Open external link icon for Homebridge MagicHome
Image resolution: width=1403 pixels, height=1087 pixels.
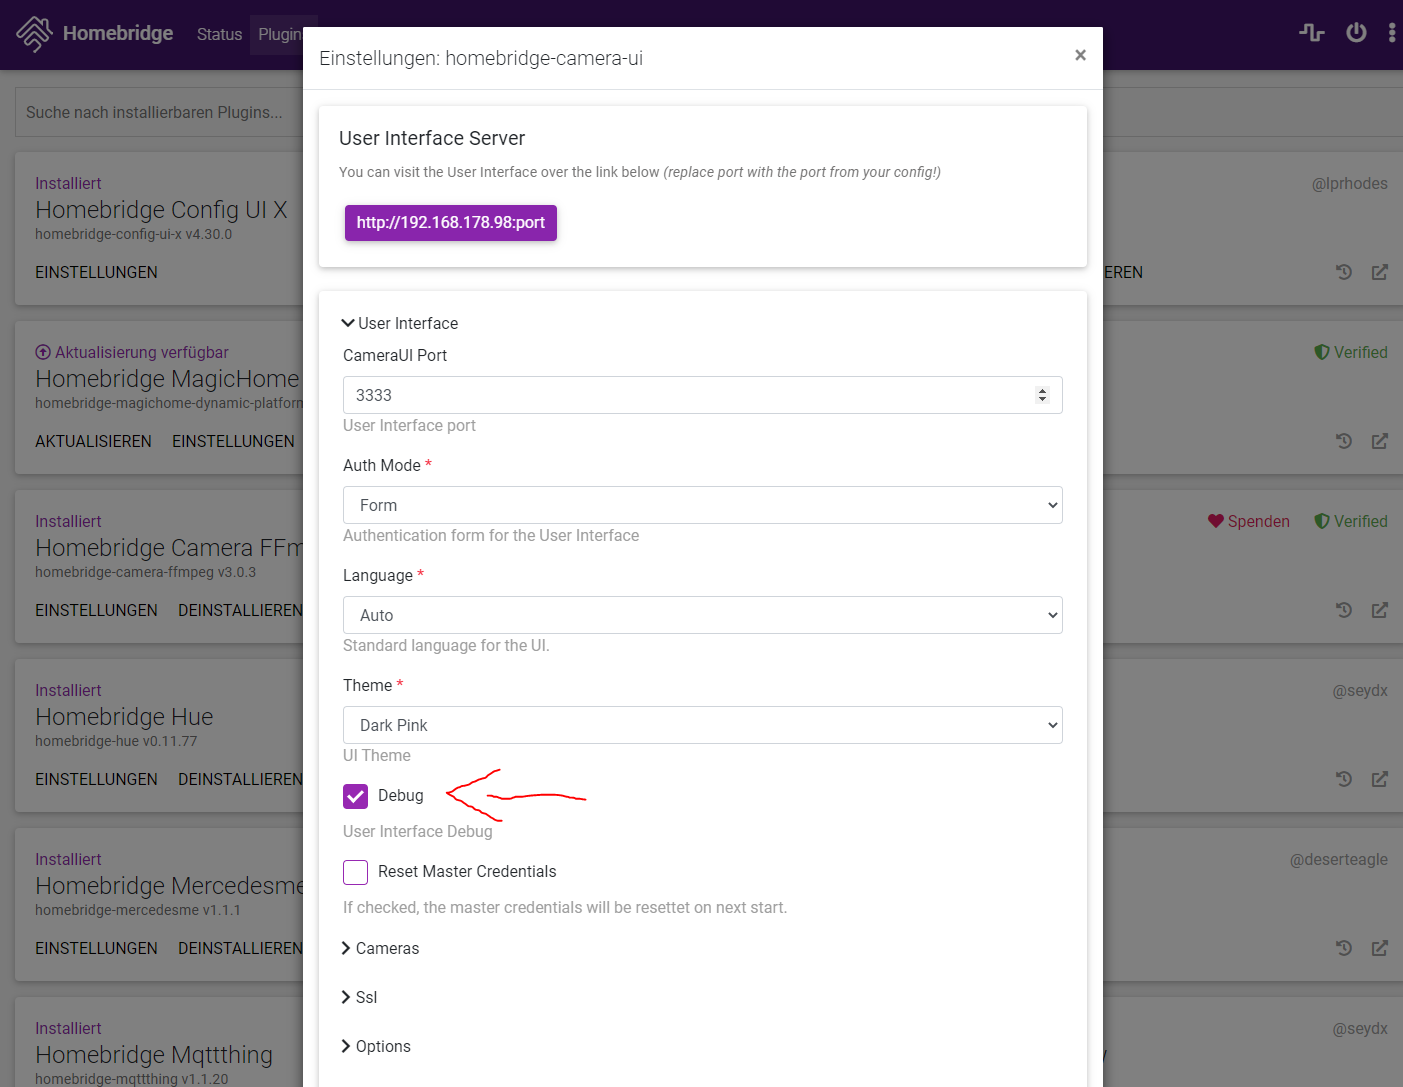coord(1380,441)
